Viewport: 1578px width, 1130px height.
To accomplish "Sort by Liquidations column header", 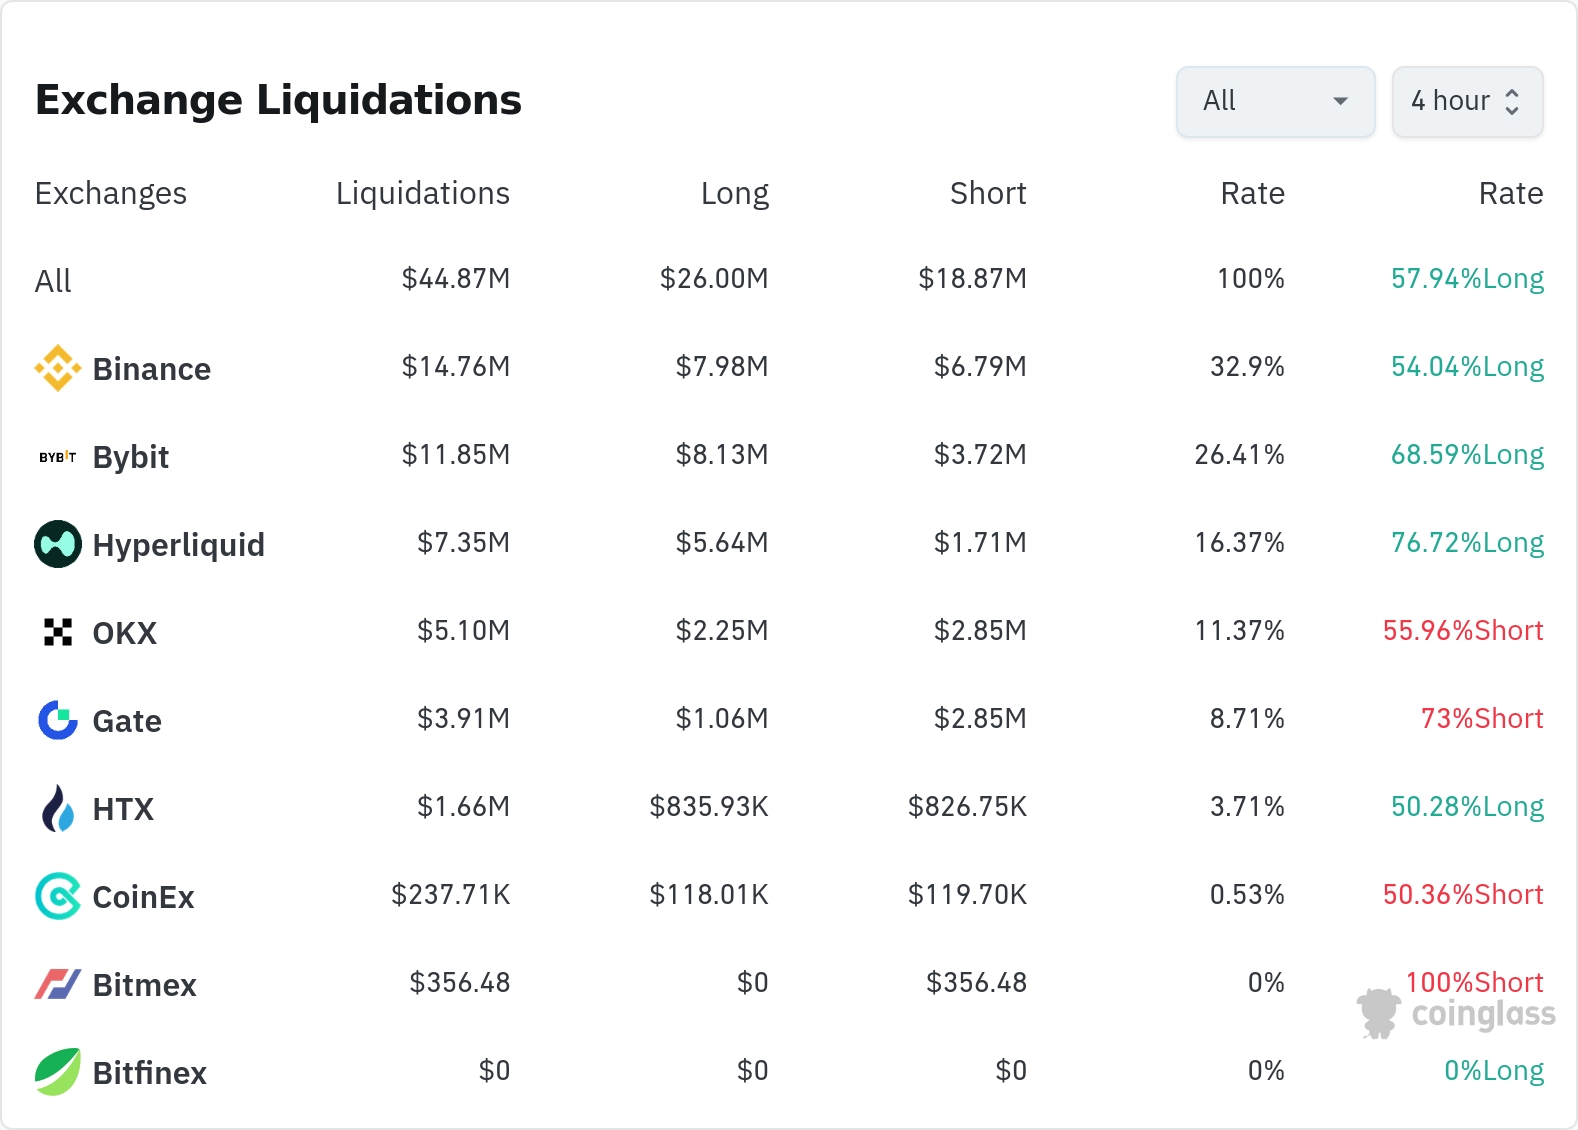I will click(x=422, y=193).
